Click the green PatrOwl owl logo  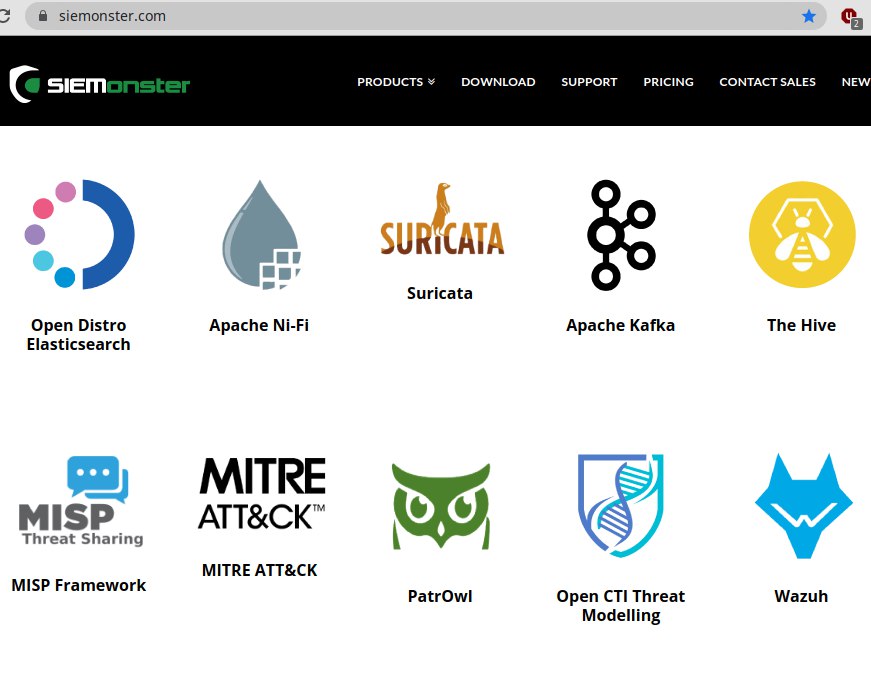441,506
